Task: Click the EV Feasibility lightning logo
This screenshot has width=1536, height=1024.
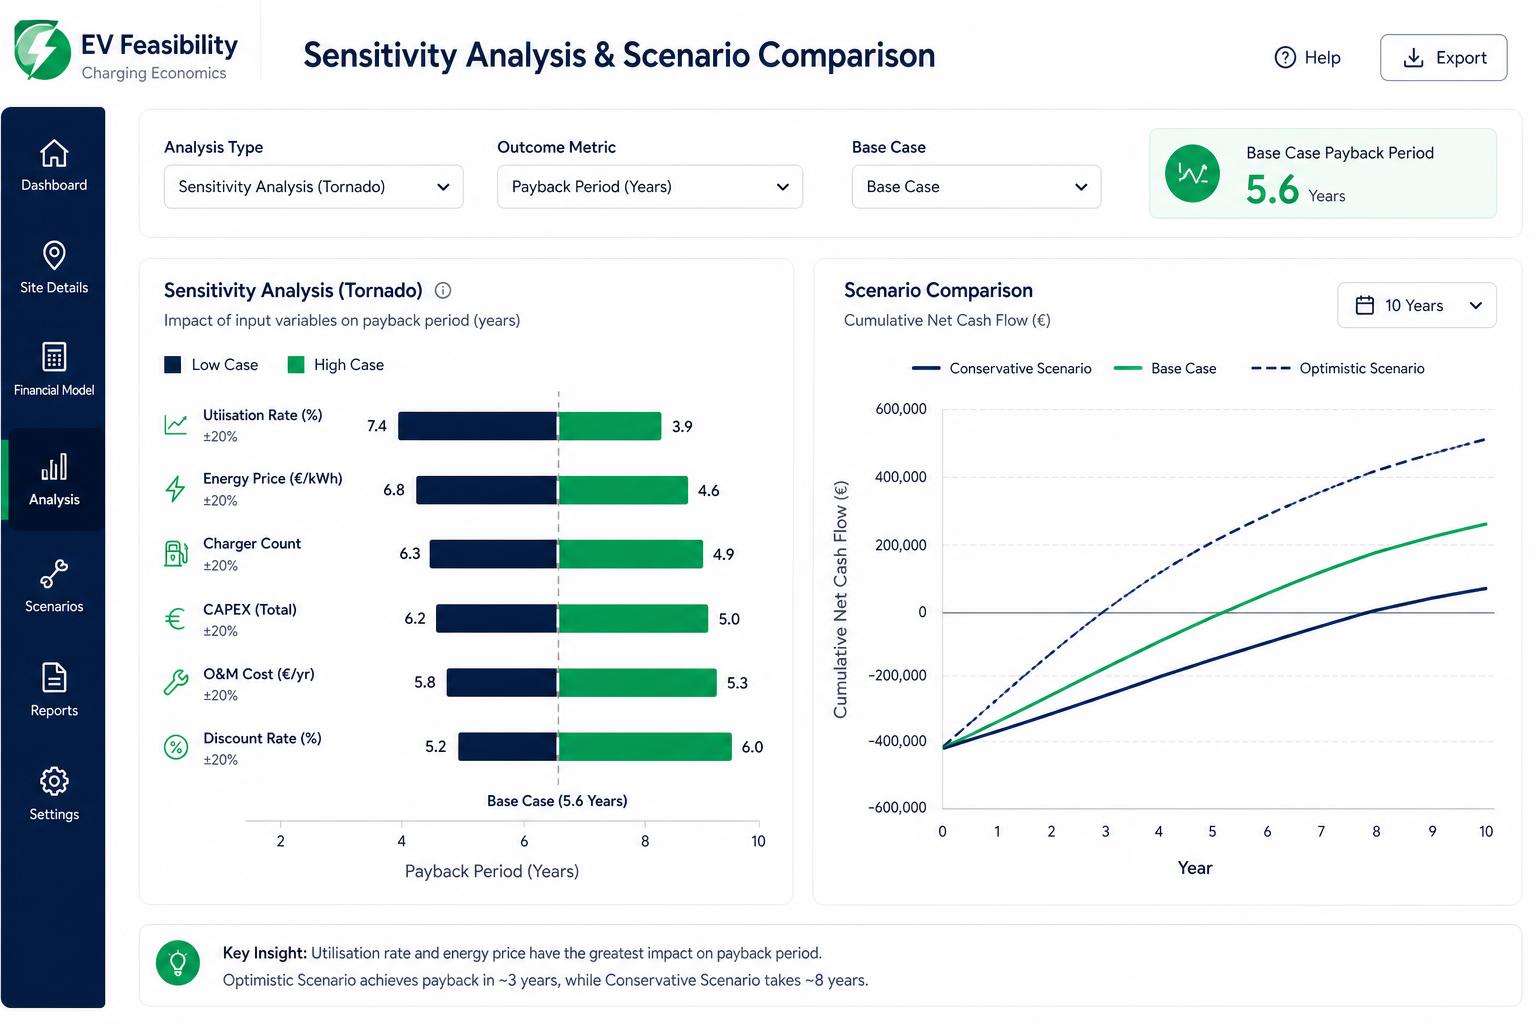Action: coord(37,50)
